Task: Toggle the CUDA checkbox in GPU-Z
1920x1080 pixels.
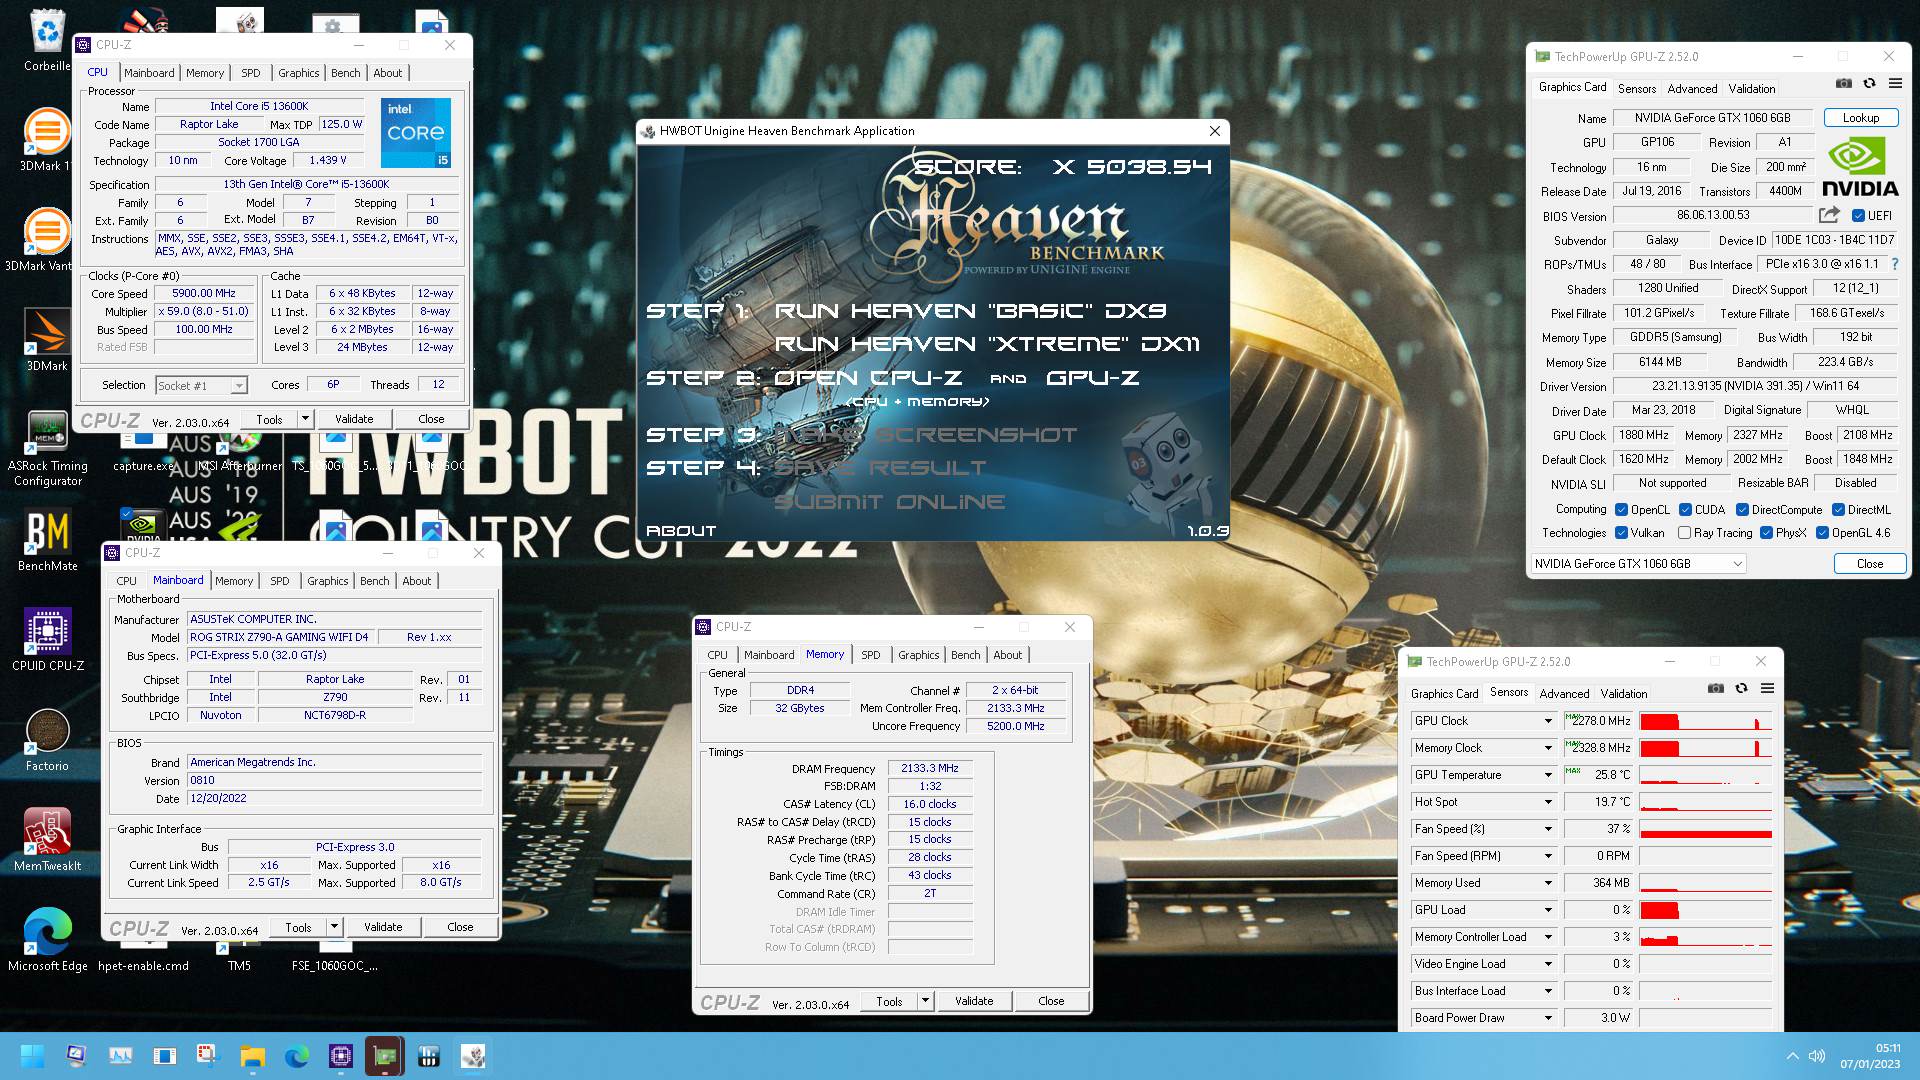Action: [1685, 510]
